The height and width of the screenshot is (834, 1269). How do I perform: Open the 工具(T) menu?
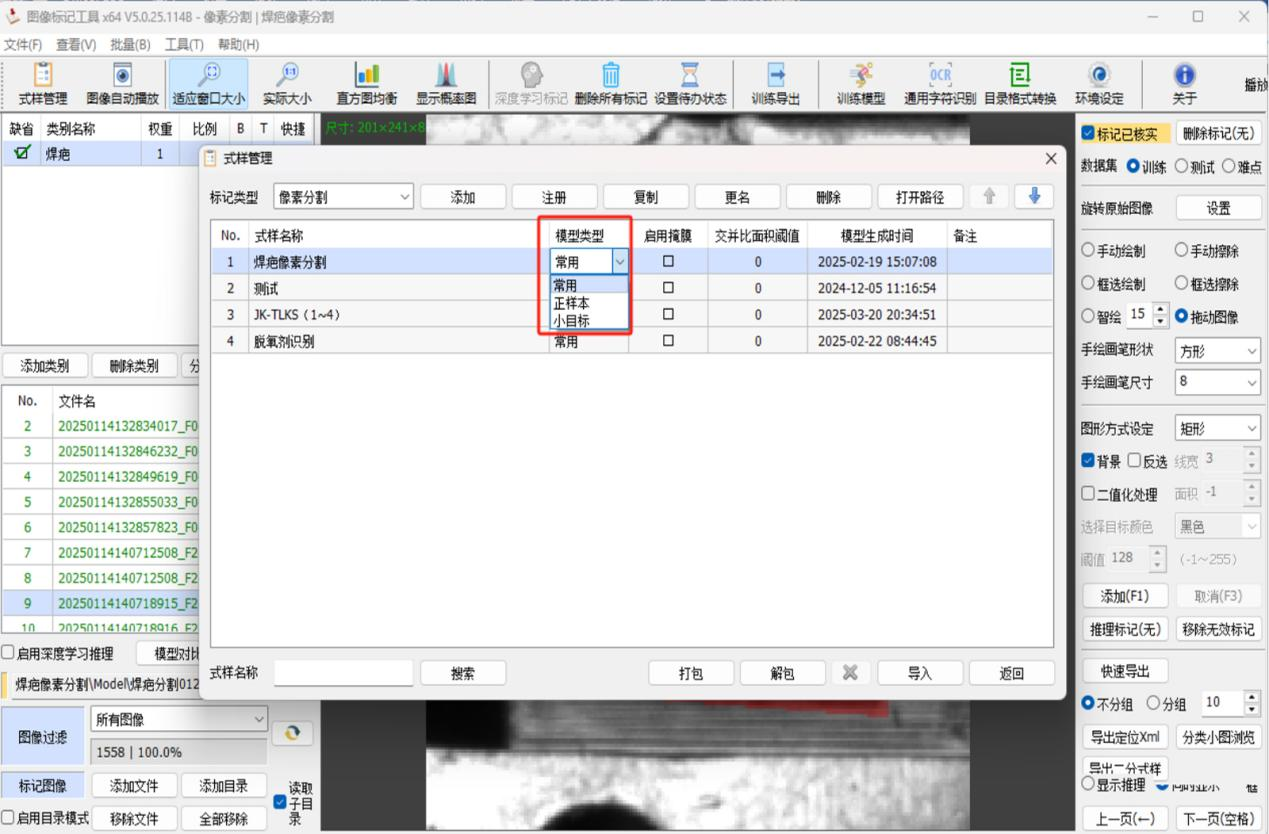pos(184,45)
